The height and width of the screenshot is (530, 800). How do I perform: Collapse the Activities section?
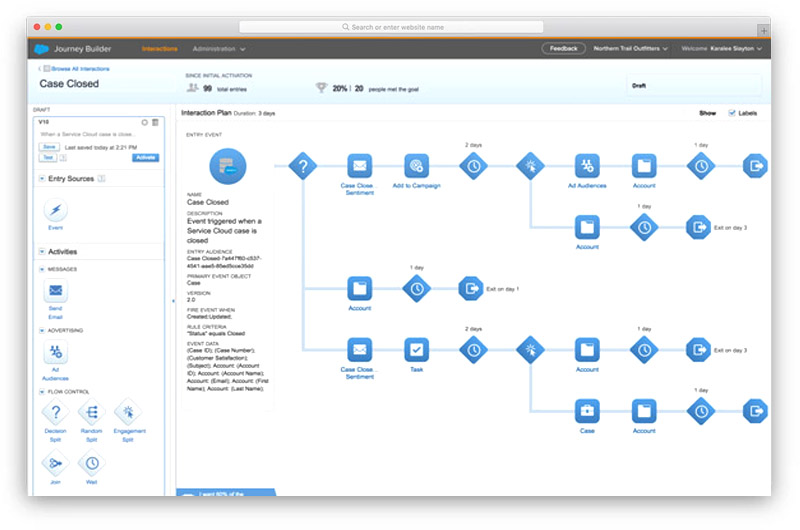tap(42, 252)
